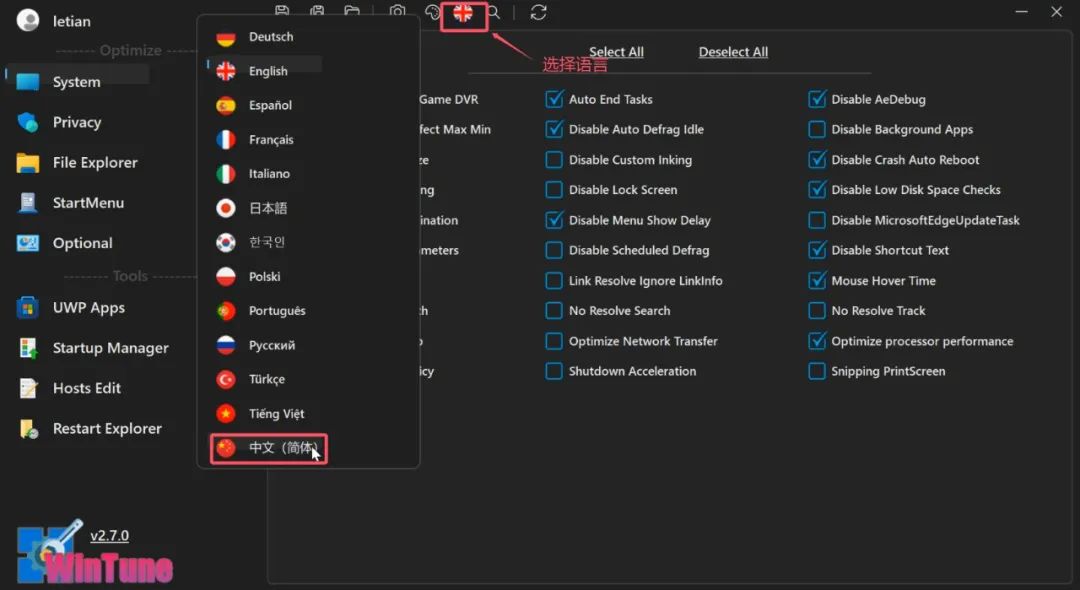The height and width of the screenshot is (590, 1080).
Task: Open the WinTune logo at bottom left
Action: pos(94,555)
